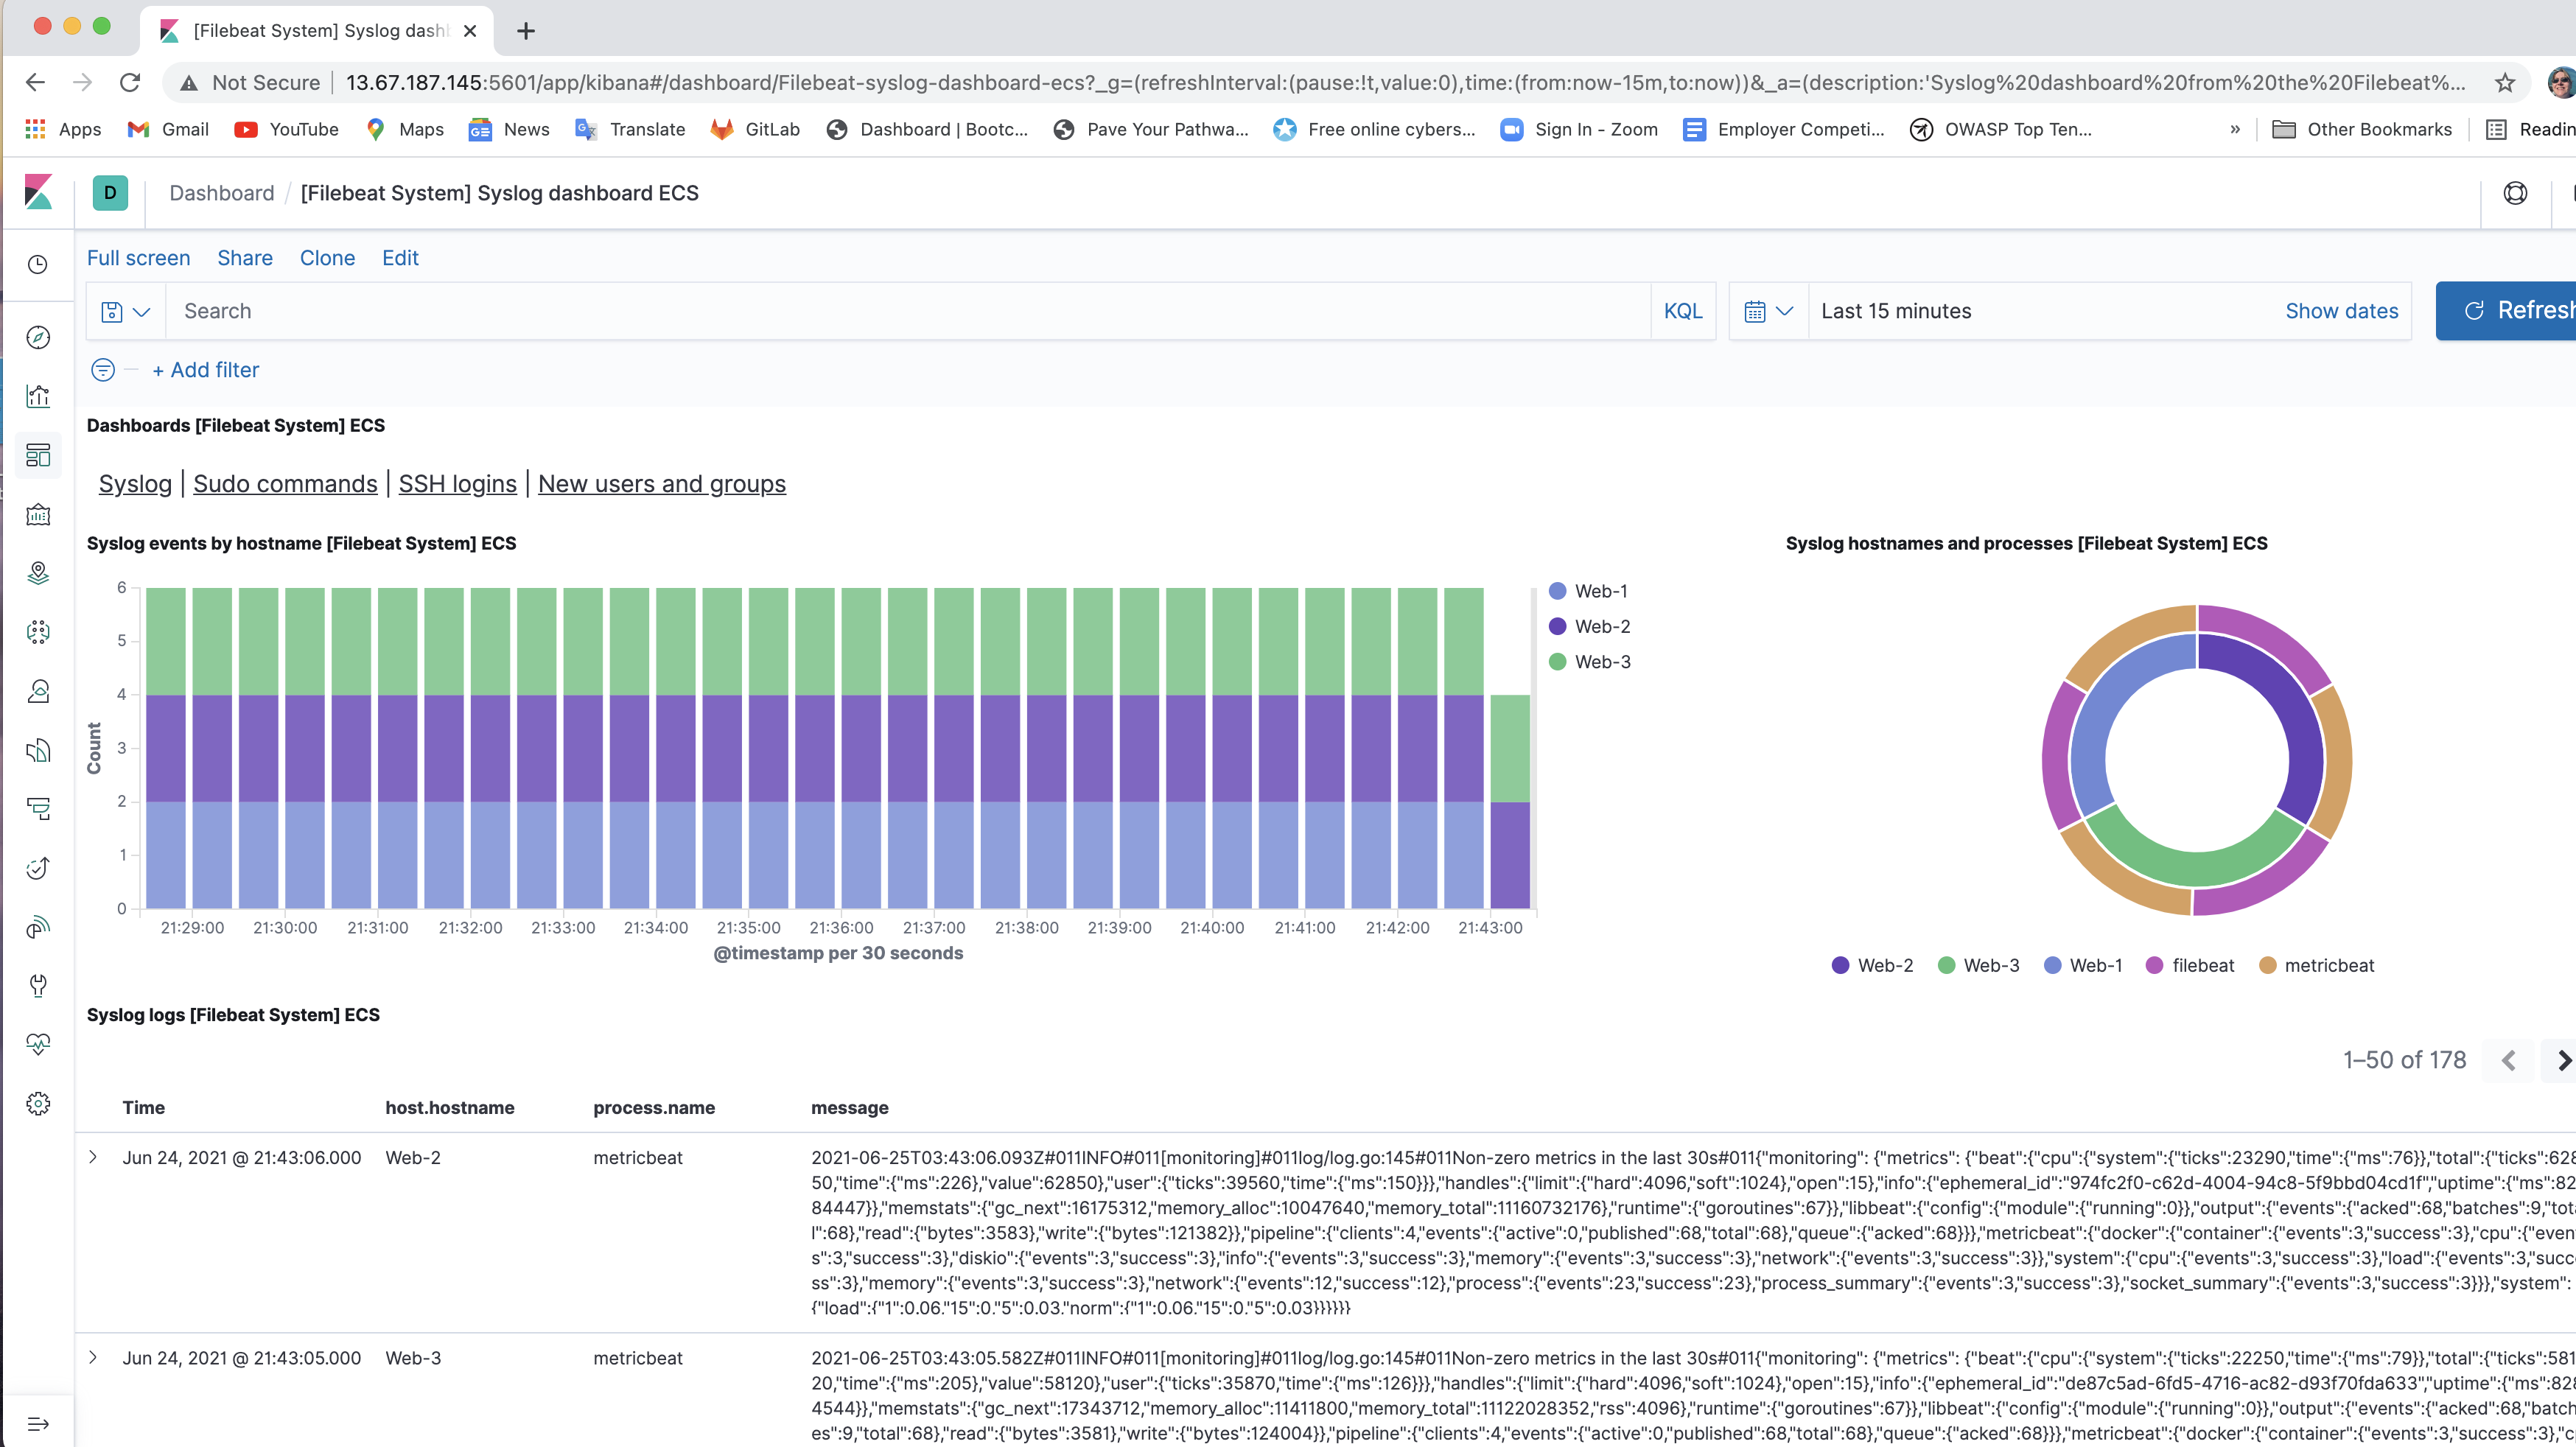Select the Dashboard icon in sidebar
Viewport: 2576px width, 1447px height.
point(37,455)
